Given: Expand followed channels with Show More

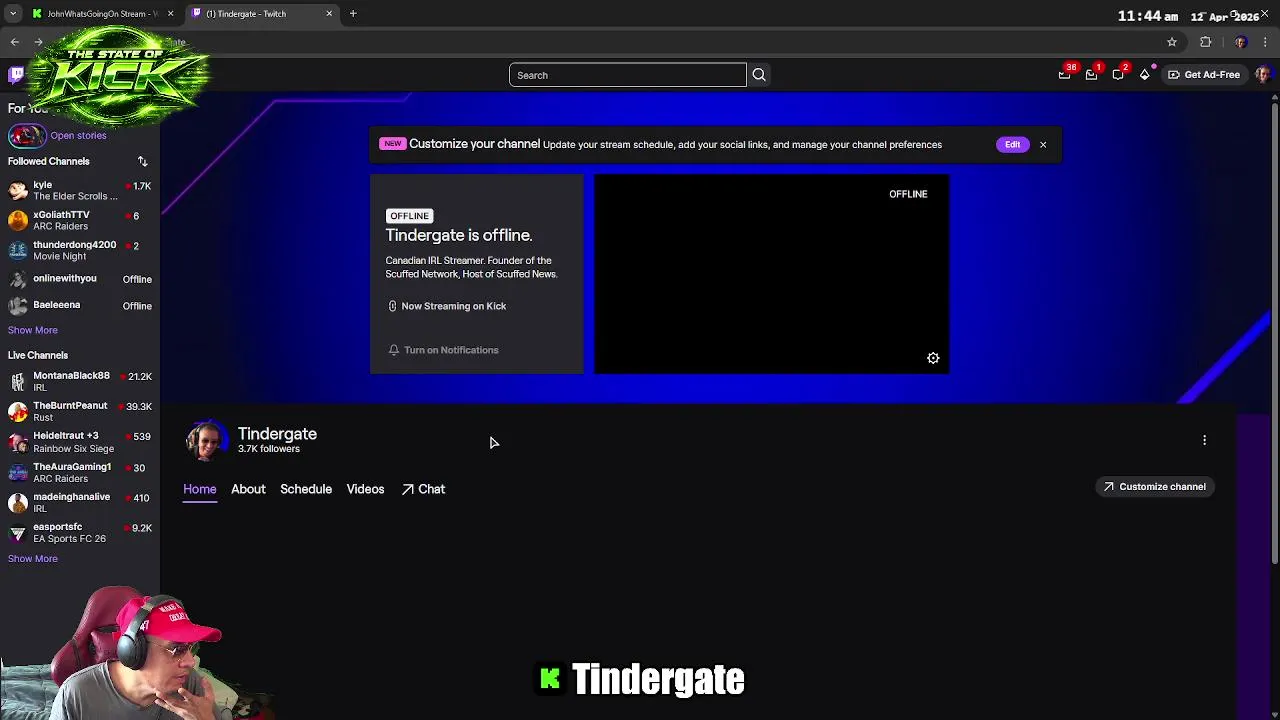Looking at the screenshot, I should coord(33,330).
